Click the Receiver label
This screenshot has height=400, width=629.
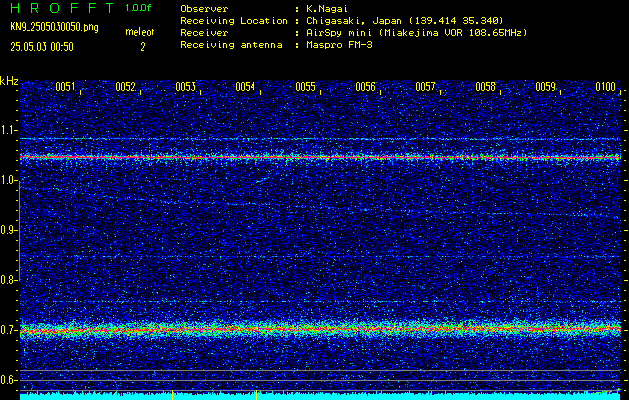(204, 32)
